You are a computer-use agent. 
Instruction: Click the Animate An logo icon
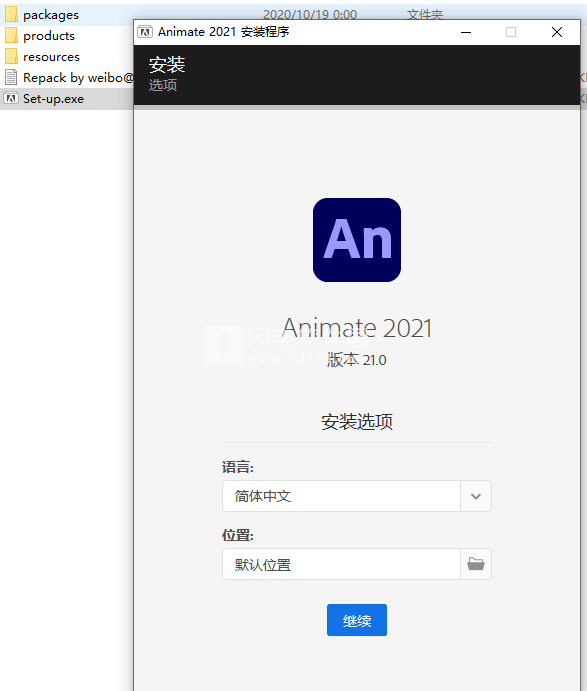tap(357, 240)
